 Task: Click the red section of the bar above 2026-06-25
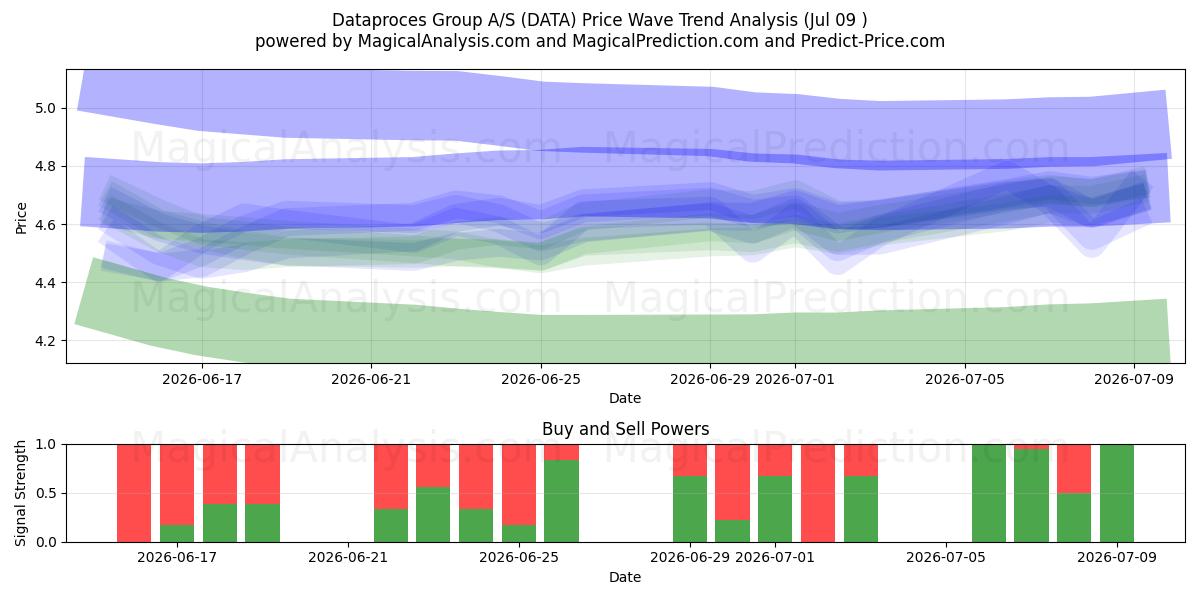coord(519,485)
